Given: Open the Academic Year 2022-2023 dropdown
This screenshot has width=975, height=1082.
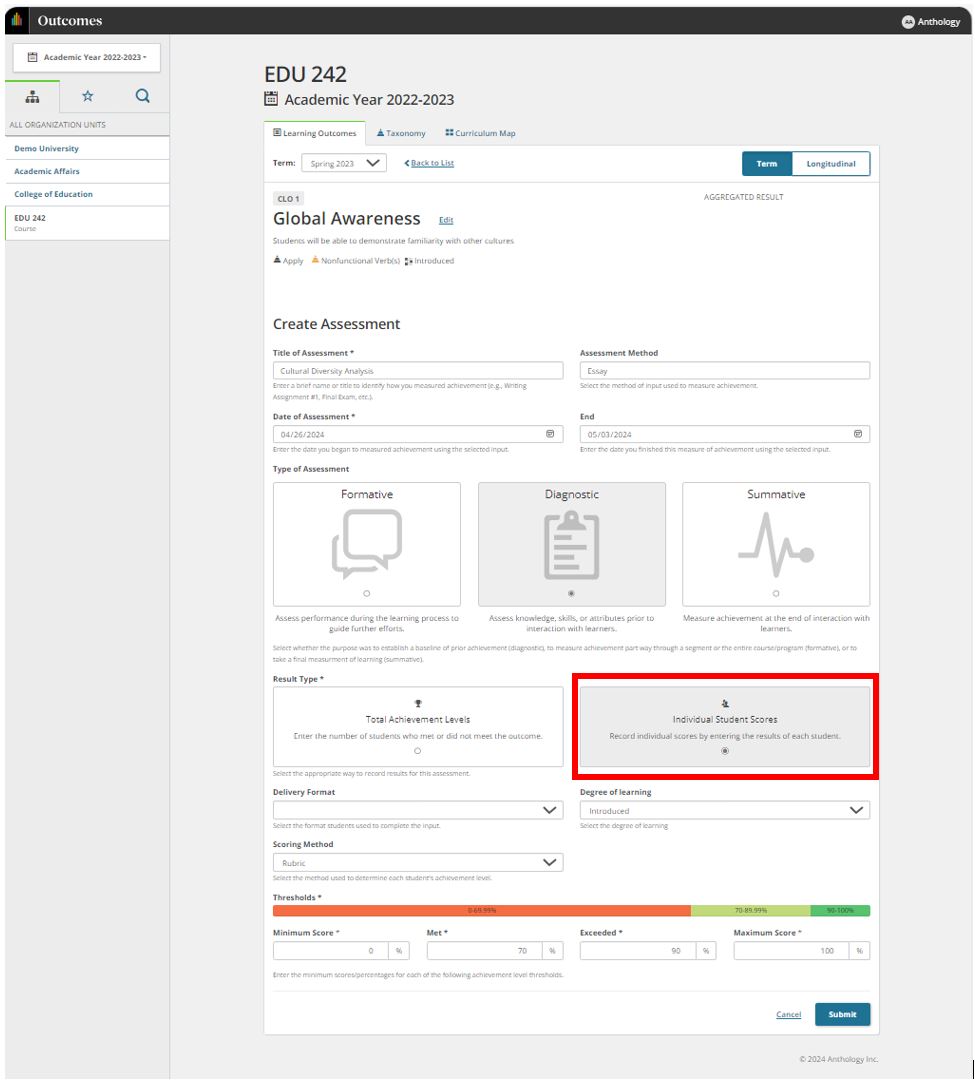Looking at the screenshot, I should (x=87, y=57).
